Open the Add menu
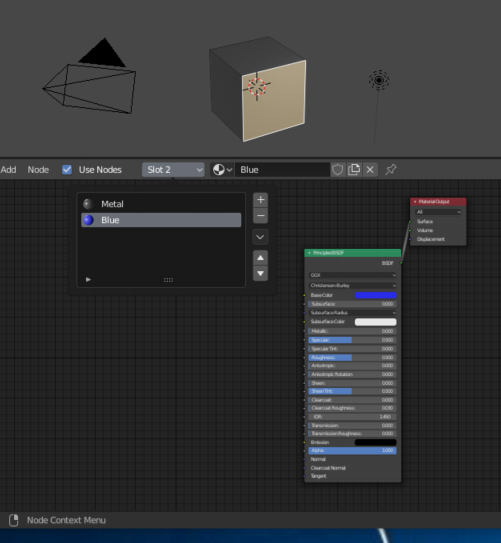 click(x=8, y=170)
